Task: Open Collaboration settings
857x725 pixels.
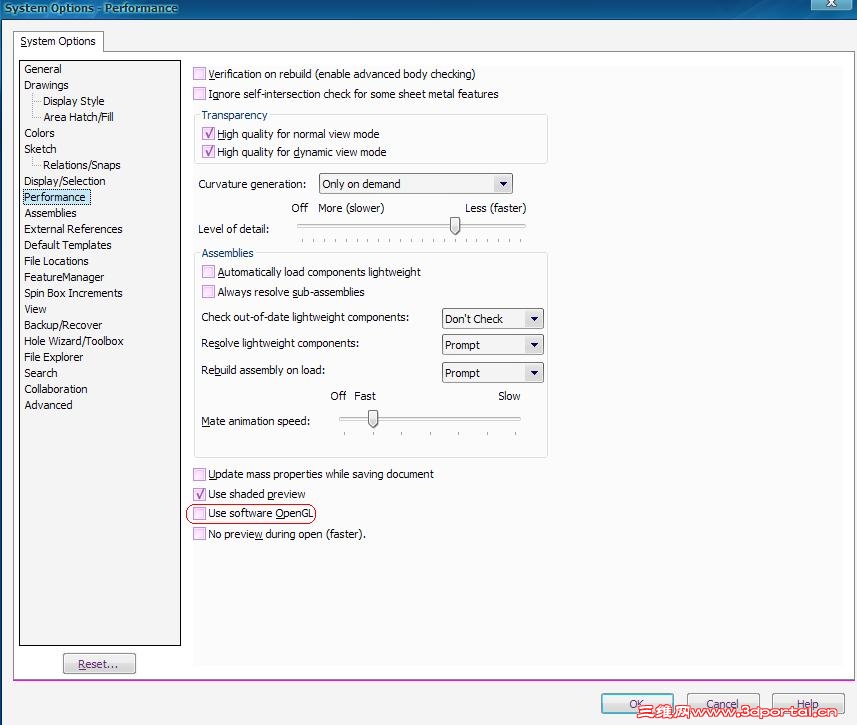Action: [56, 389]
